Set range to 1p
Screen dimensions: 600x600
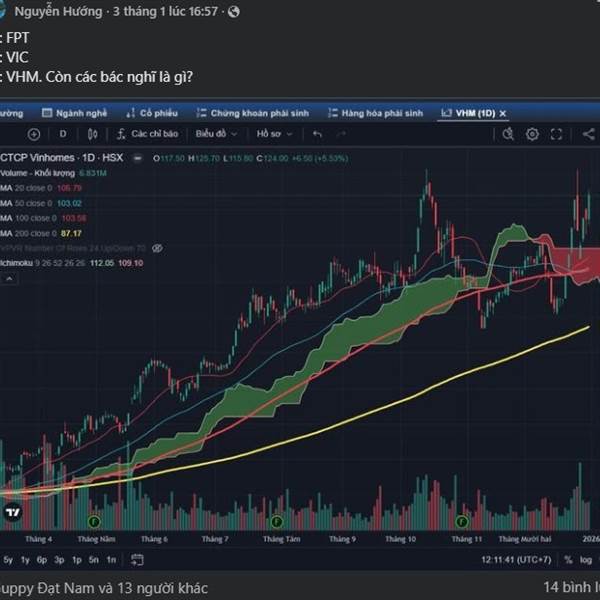click(77, 560)
